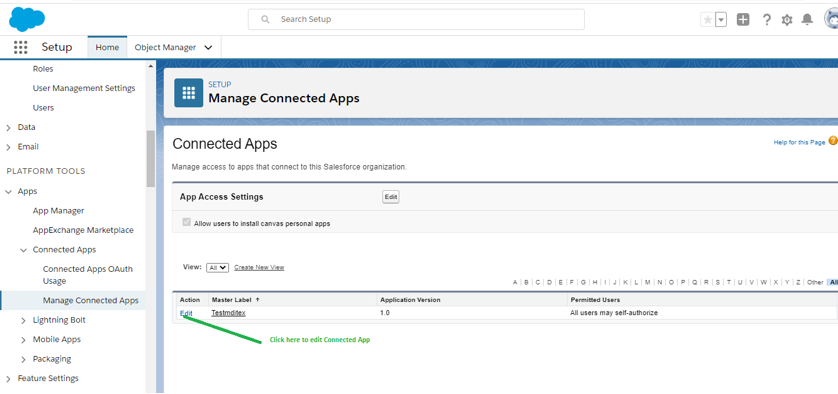Open the setup gear icon
This screenshot has height=394, width=838.
787,20
